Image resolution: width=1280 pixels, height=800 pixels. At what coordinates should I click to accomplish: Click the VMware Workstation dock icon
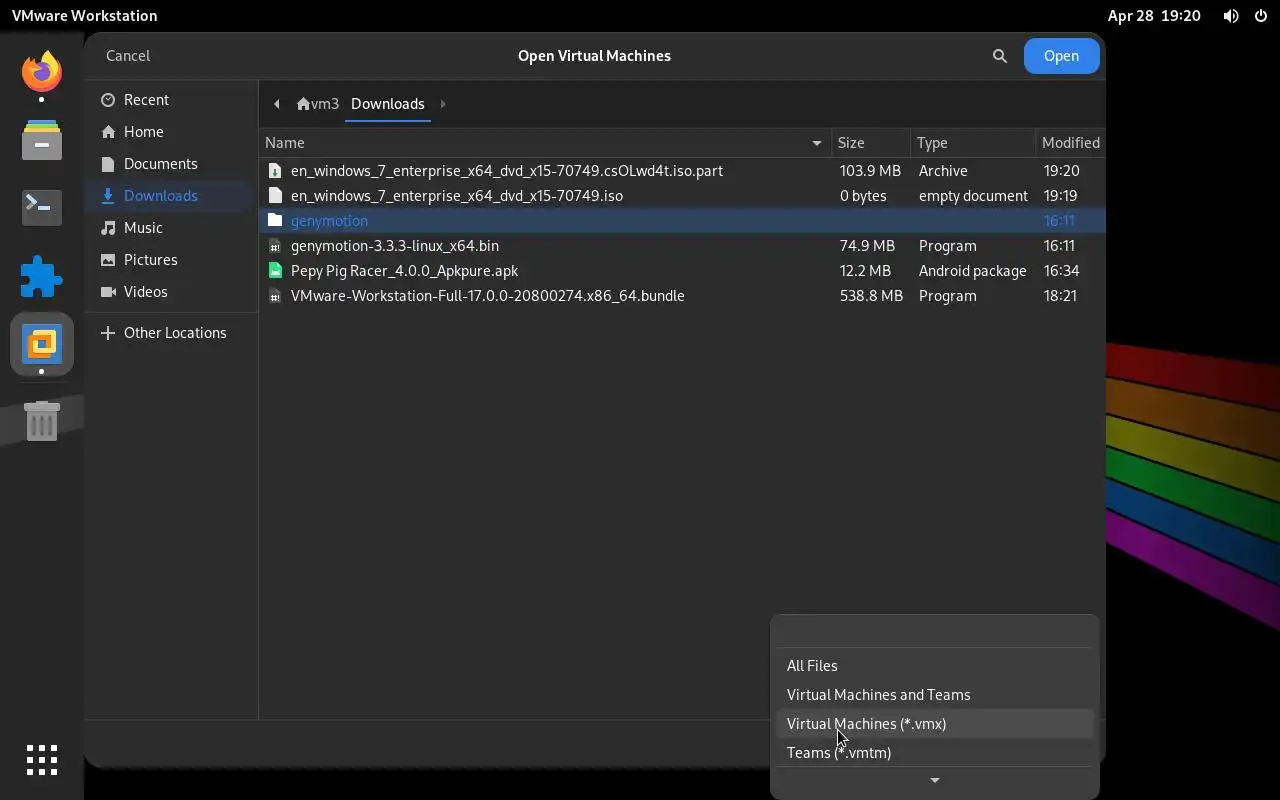42,344
